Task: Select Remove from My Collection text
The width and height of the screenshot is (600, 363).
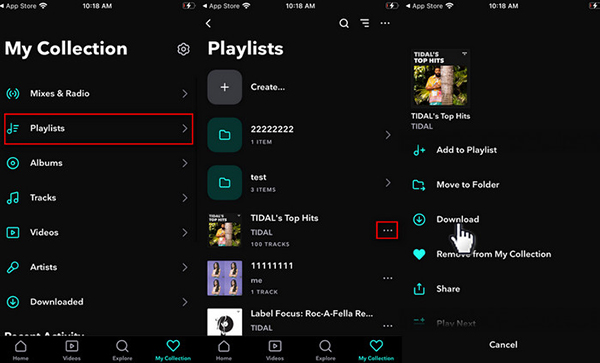Action: pos(494,254)
